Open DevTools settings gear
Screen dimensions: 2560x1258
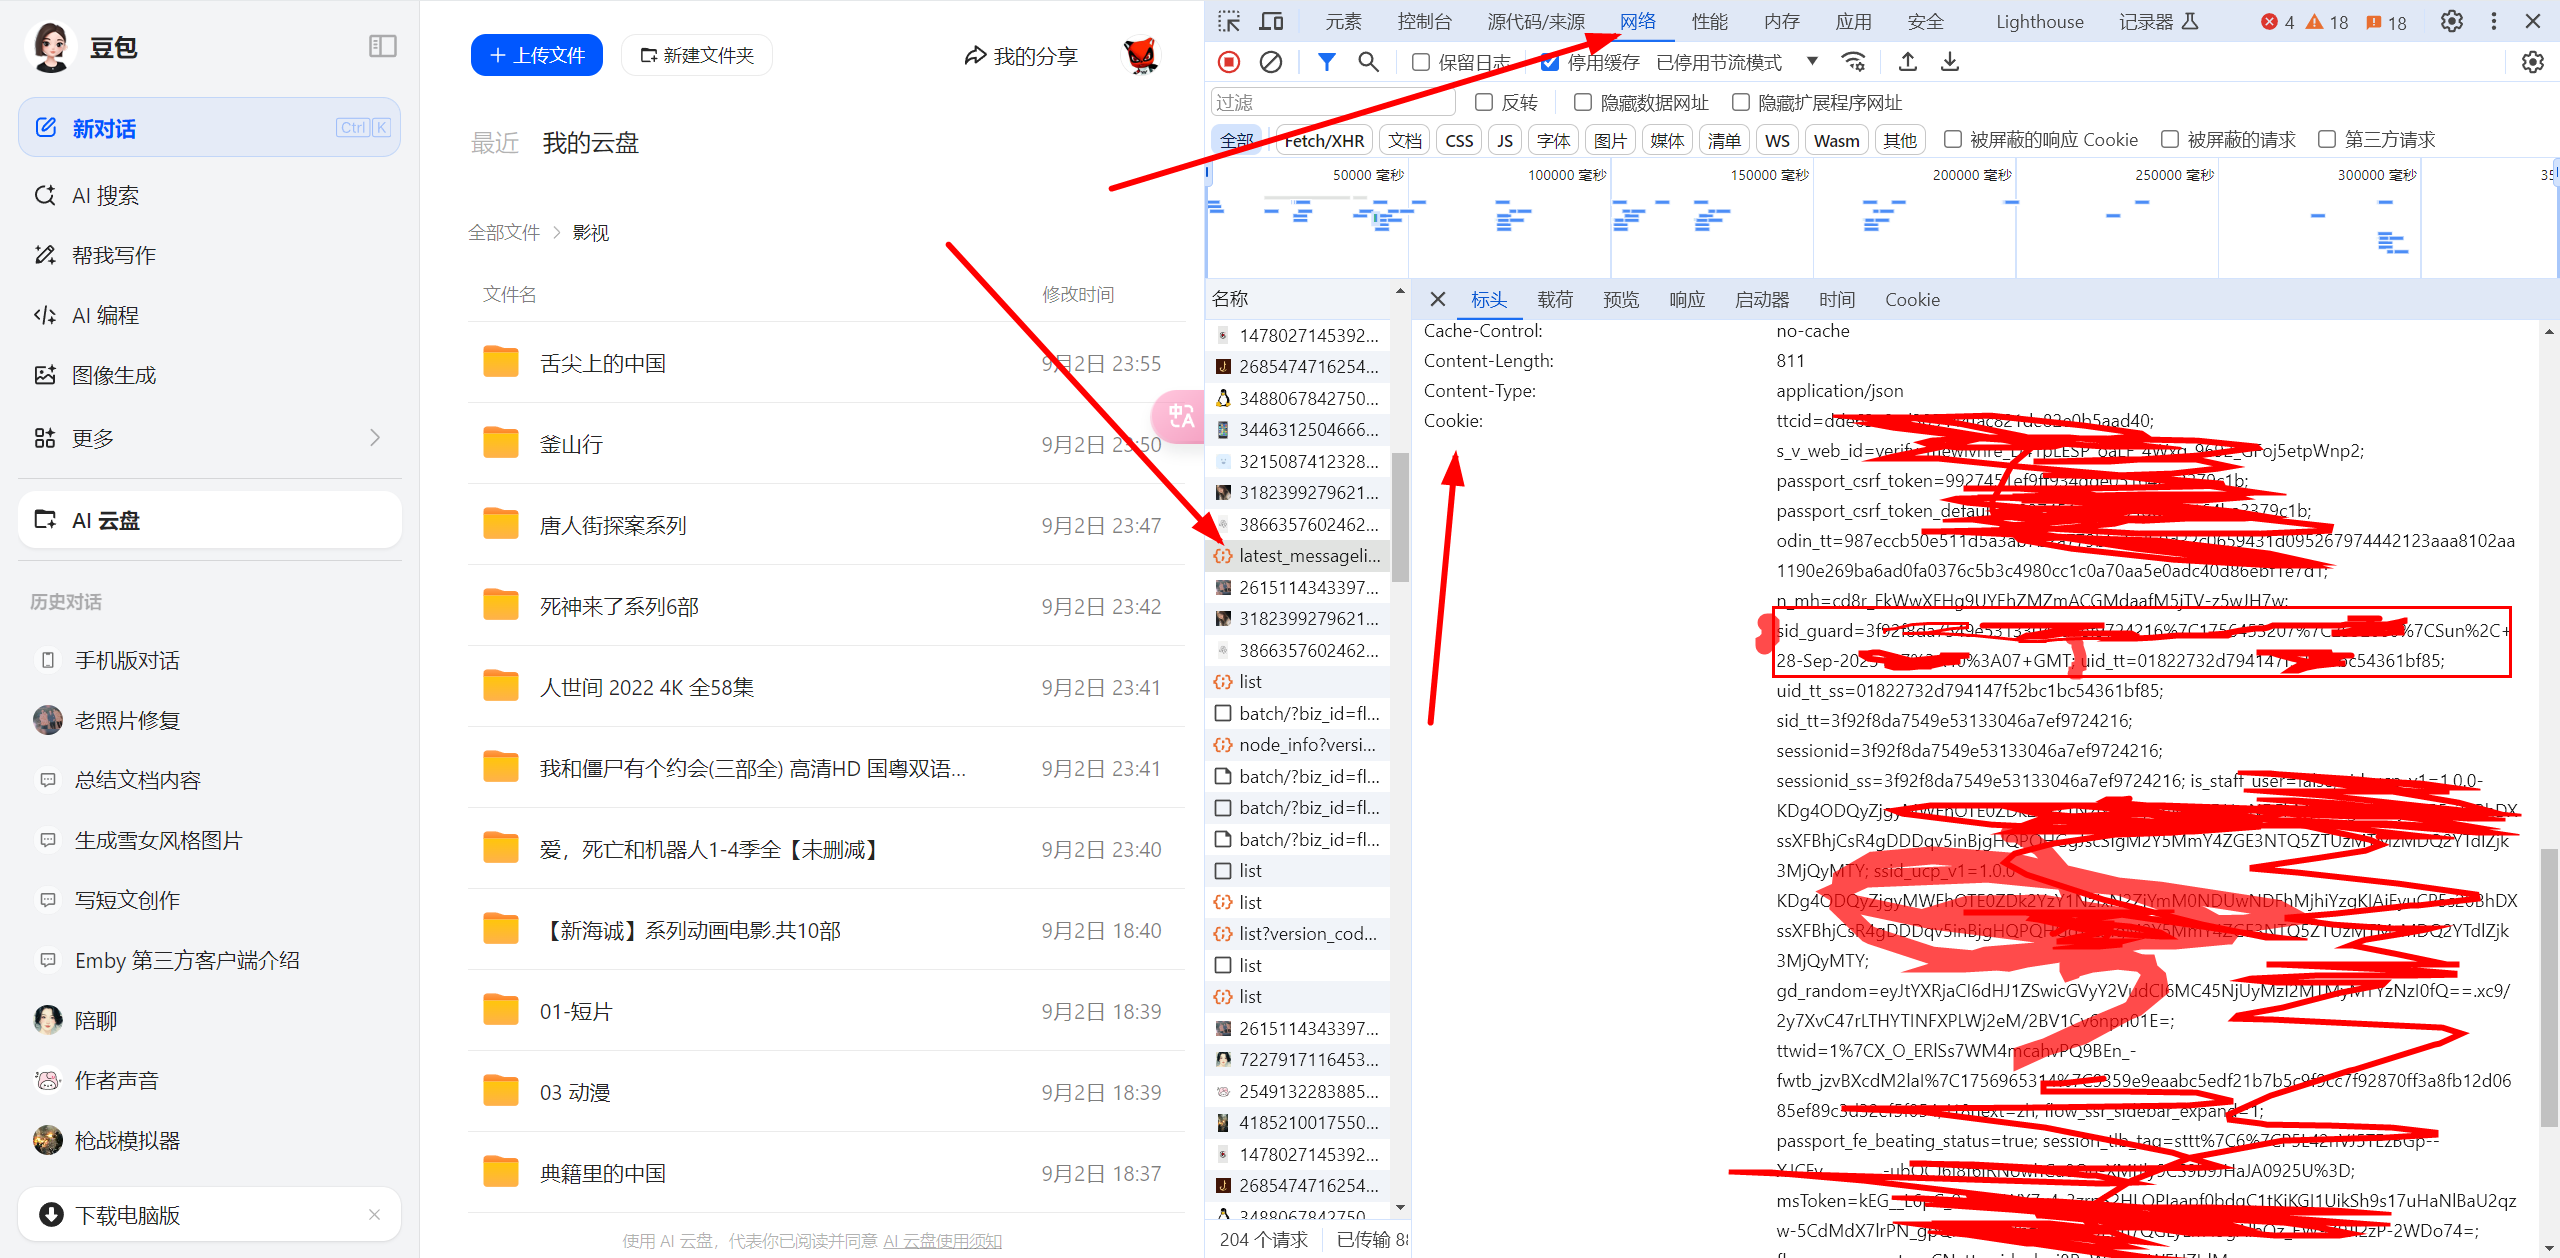click(2451, 21)
